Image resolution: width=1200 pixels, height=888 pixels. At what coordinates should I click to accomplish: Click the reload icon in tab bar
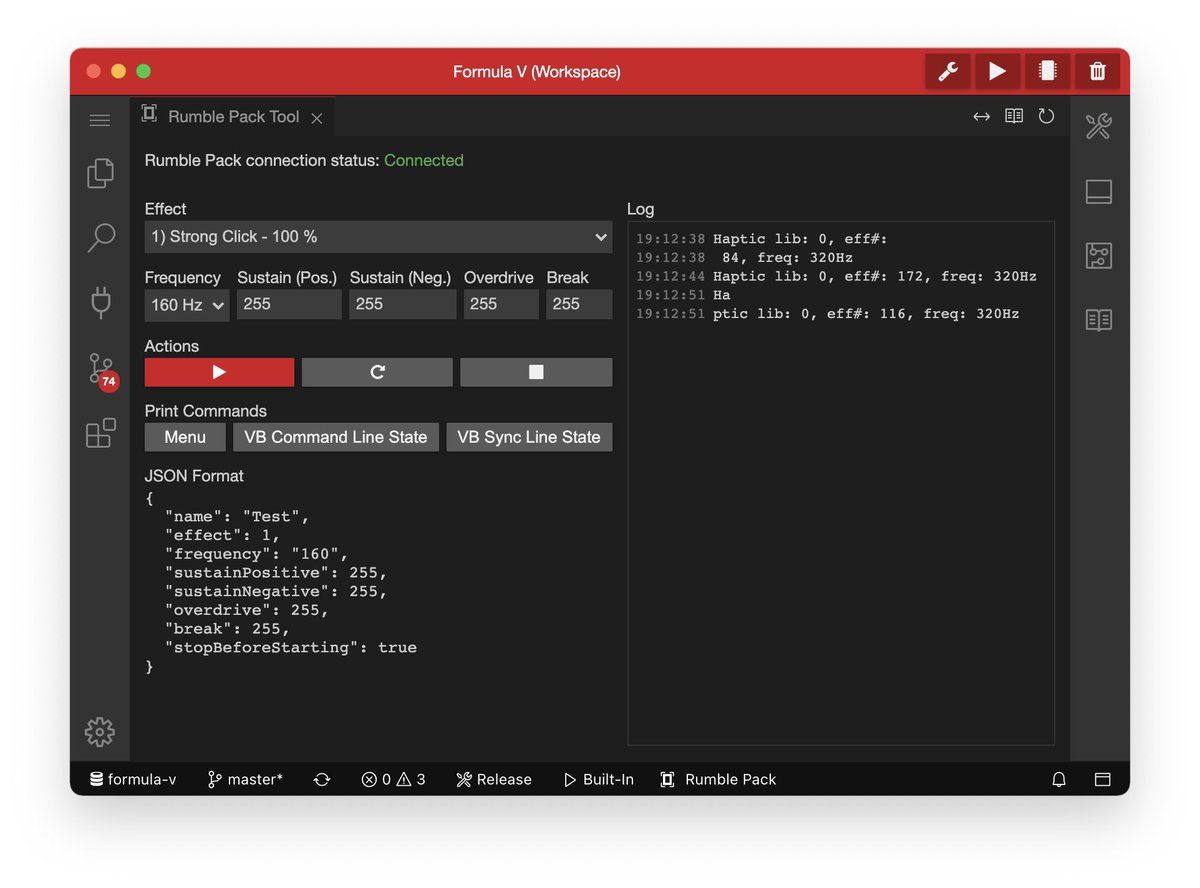1046,117
